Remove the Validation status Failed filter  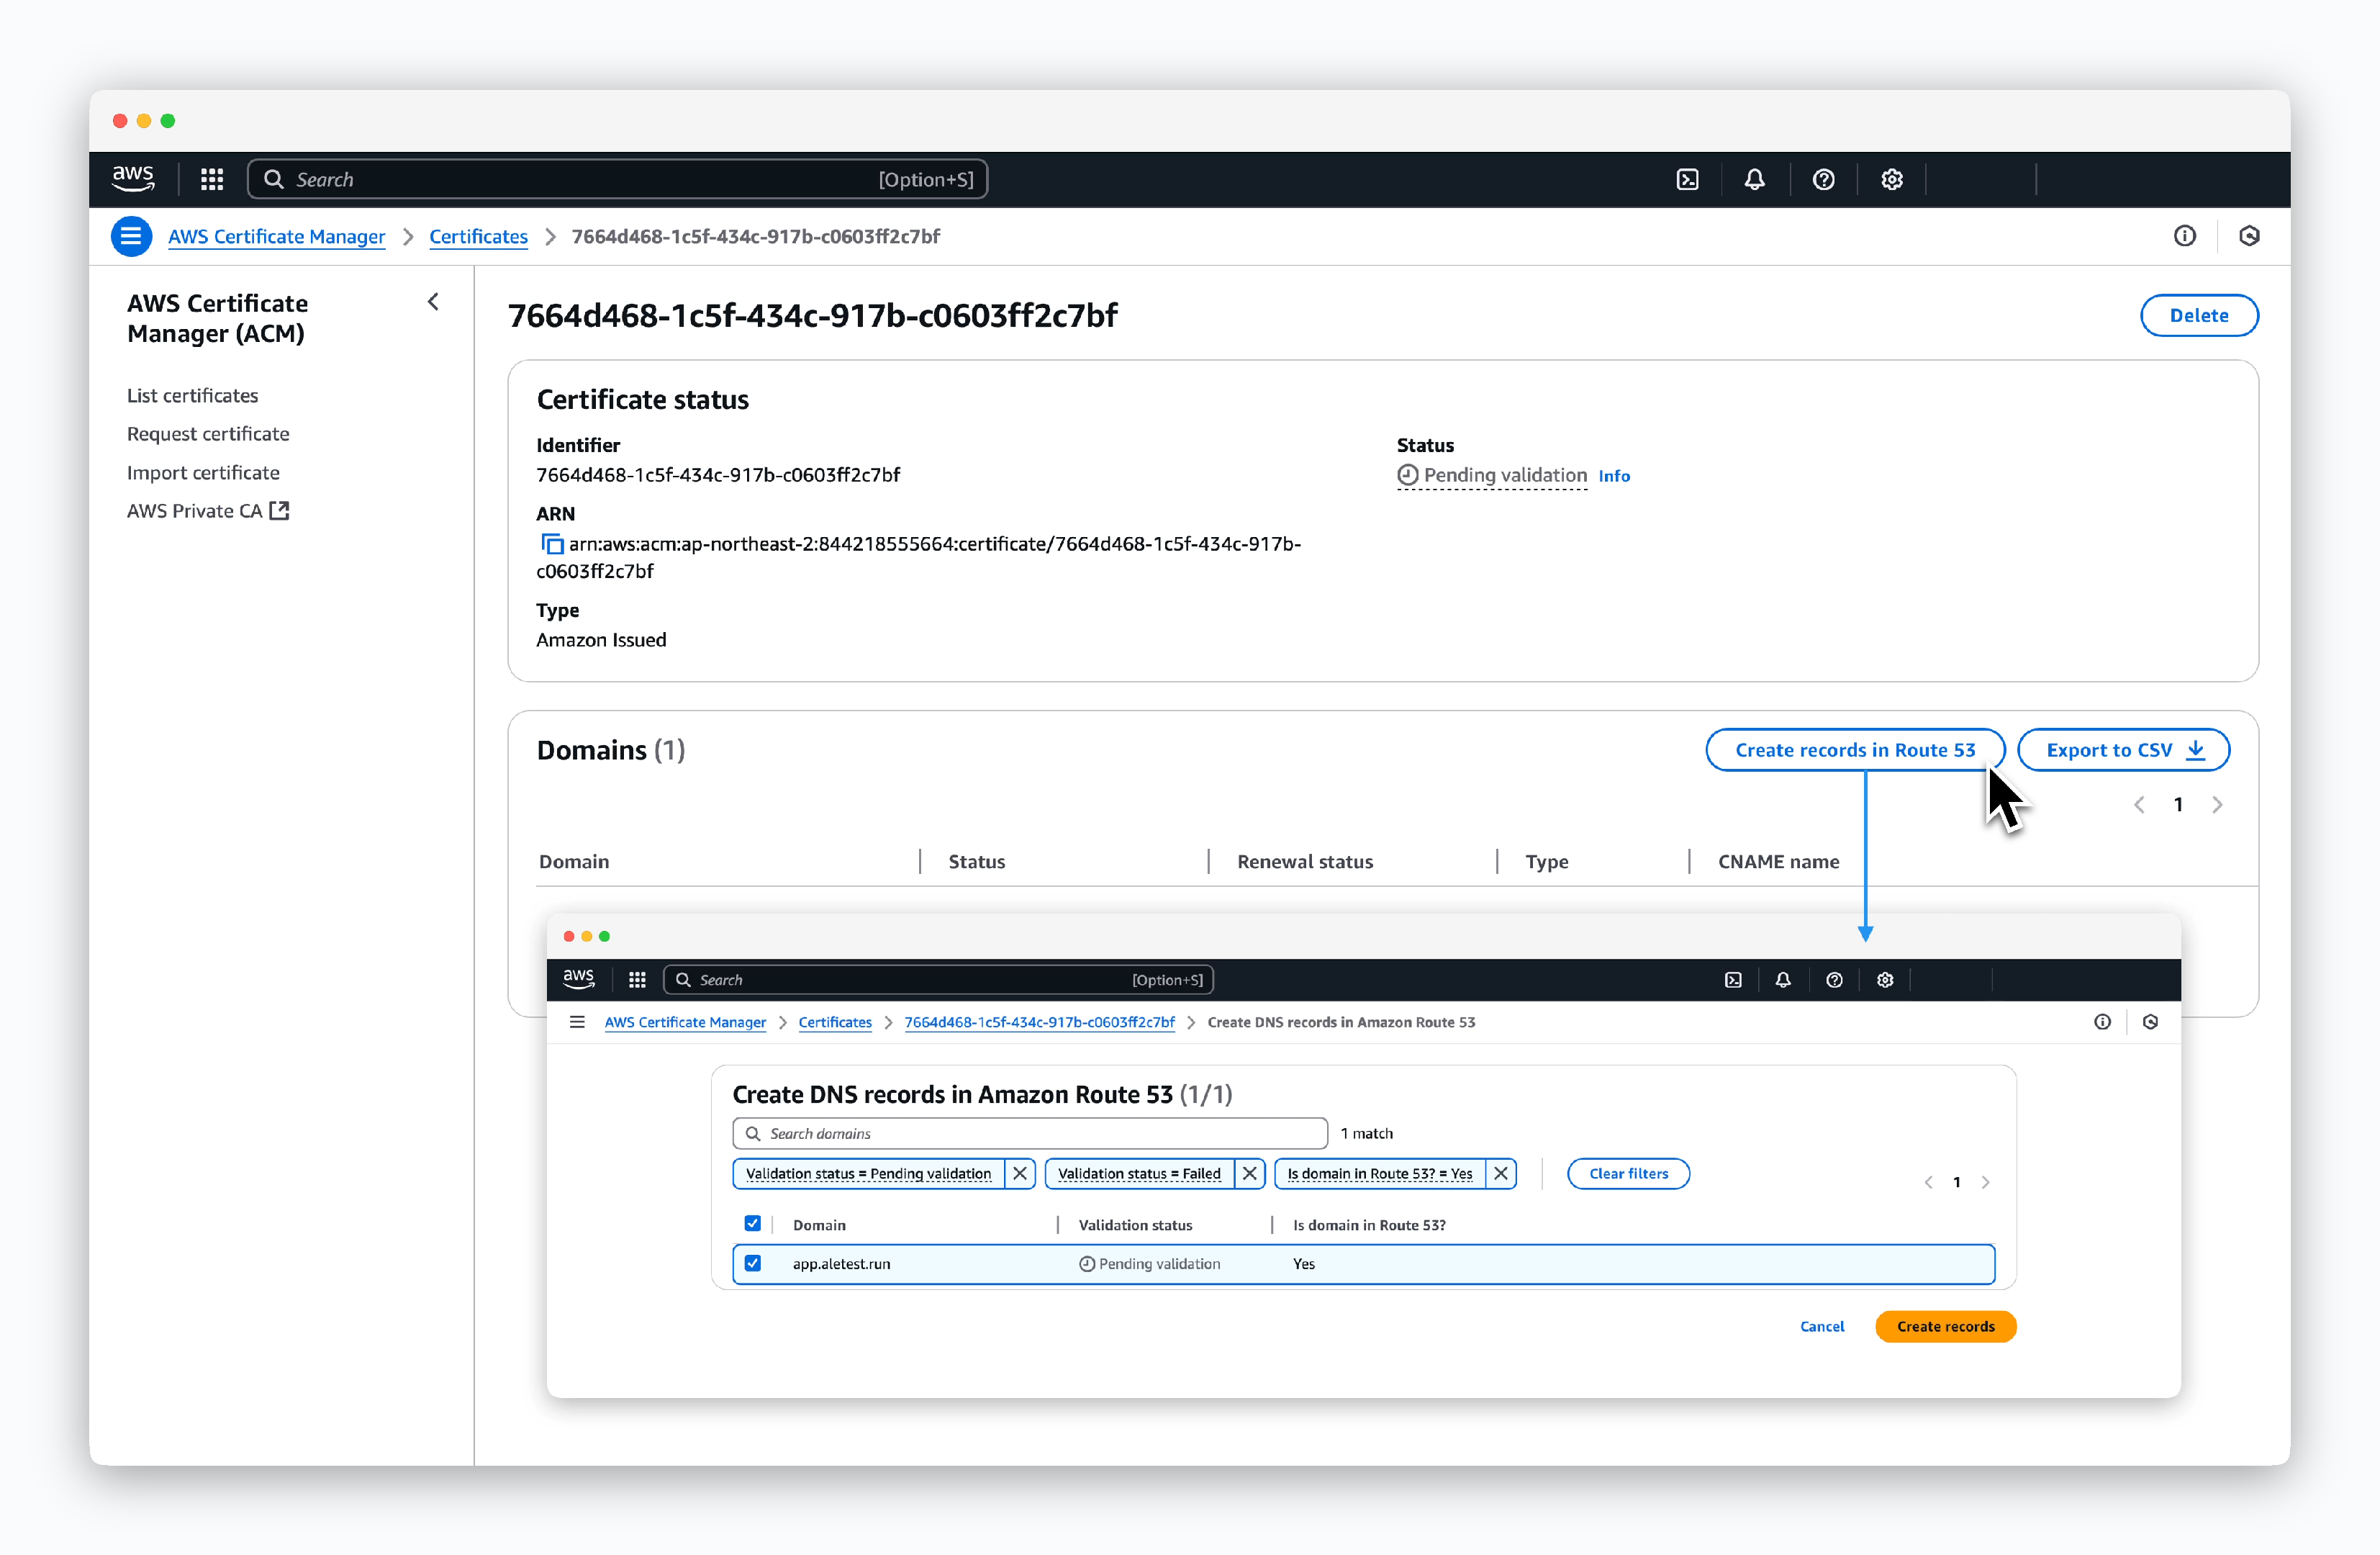(1250, 1174)
